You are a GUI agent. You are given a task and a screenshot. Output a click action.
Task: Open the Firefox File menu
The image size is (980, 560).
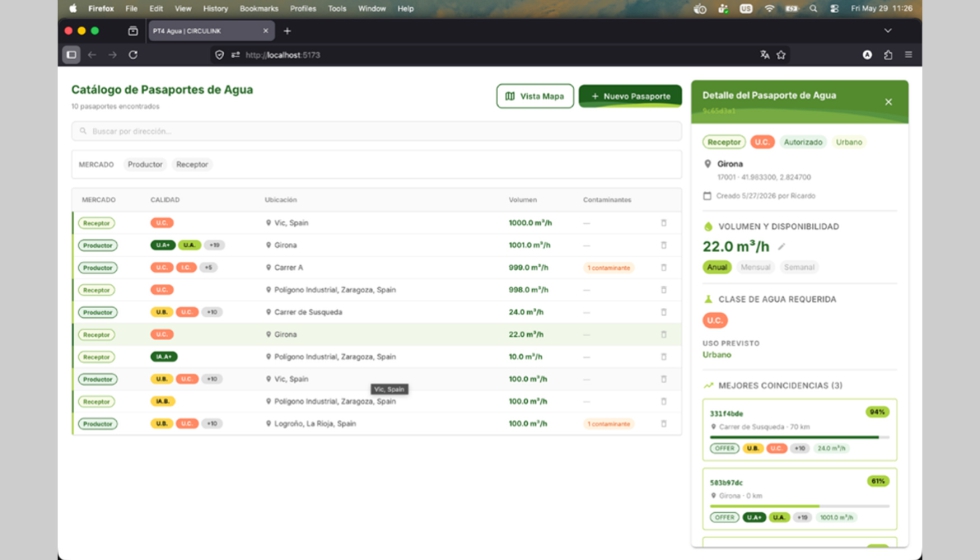131,9
